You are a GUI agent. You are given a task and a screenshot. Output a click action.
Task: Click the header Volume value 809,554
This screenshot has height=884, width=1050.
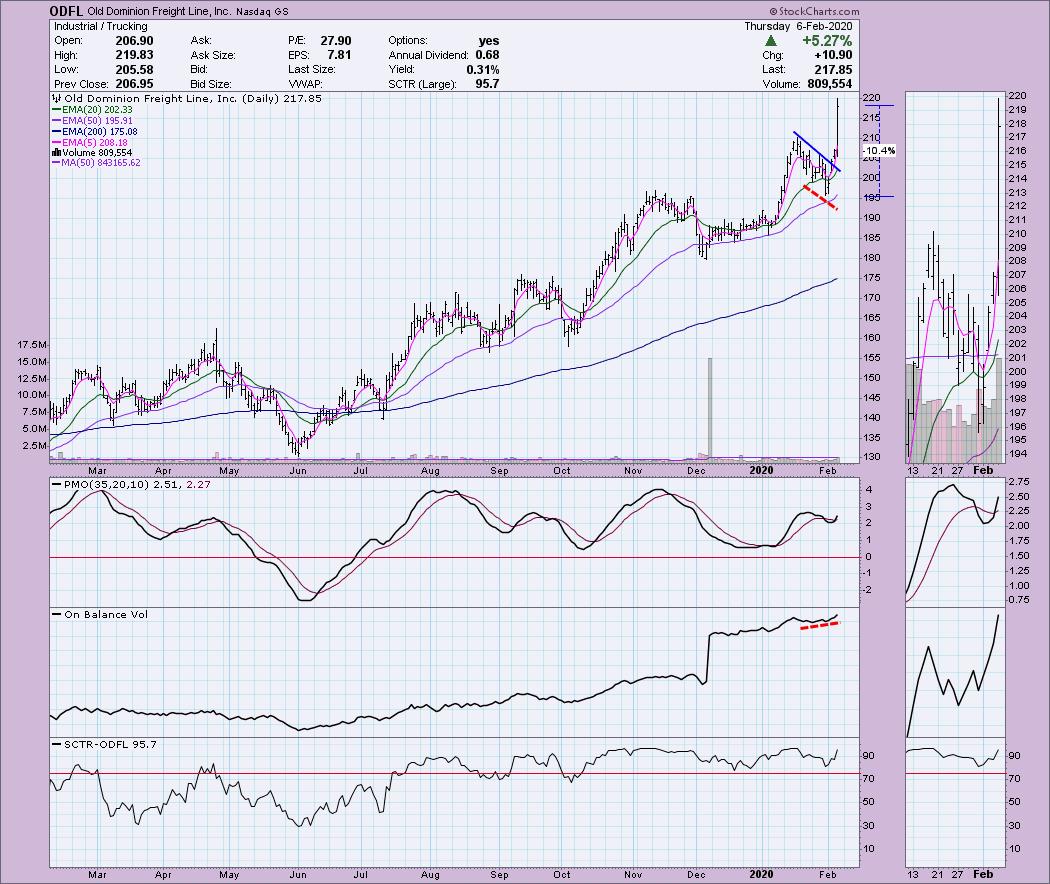click(829, 84)
